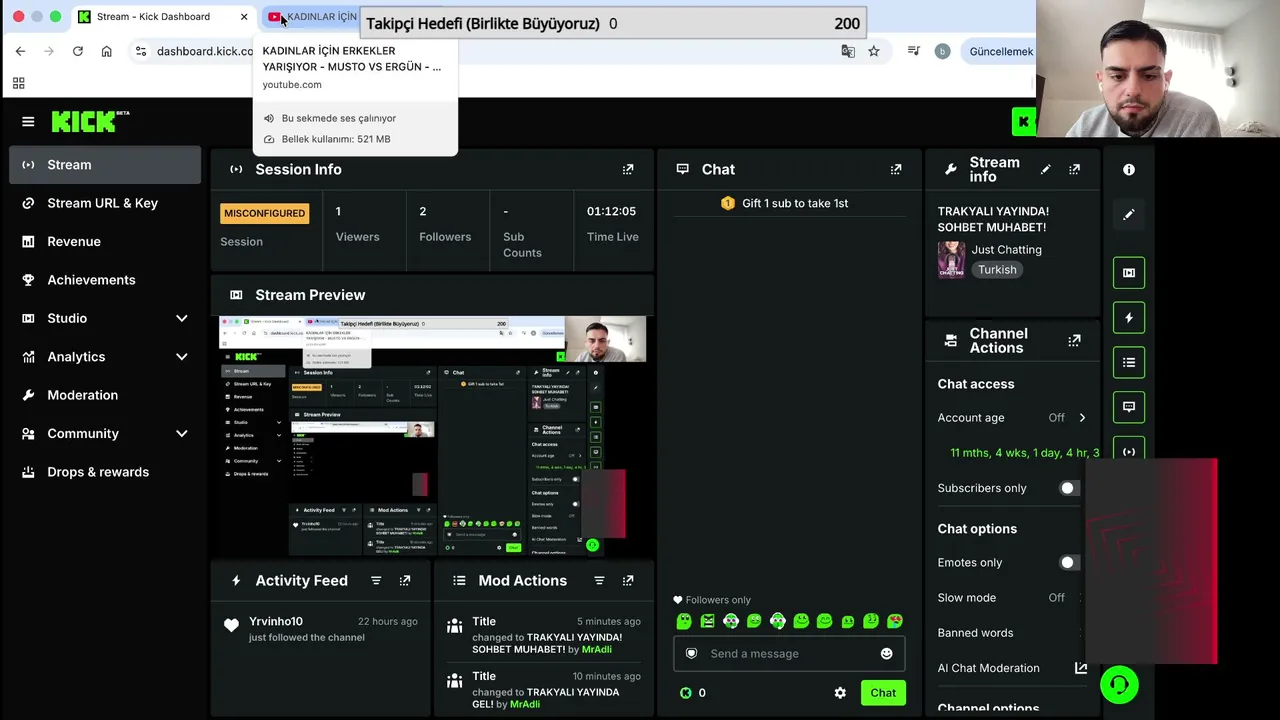
Task: Open filter options in Activity Feed
Action: coord(376,581)
